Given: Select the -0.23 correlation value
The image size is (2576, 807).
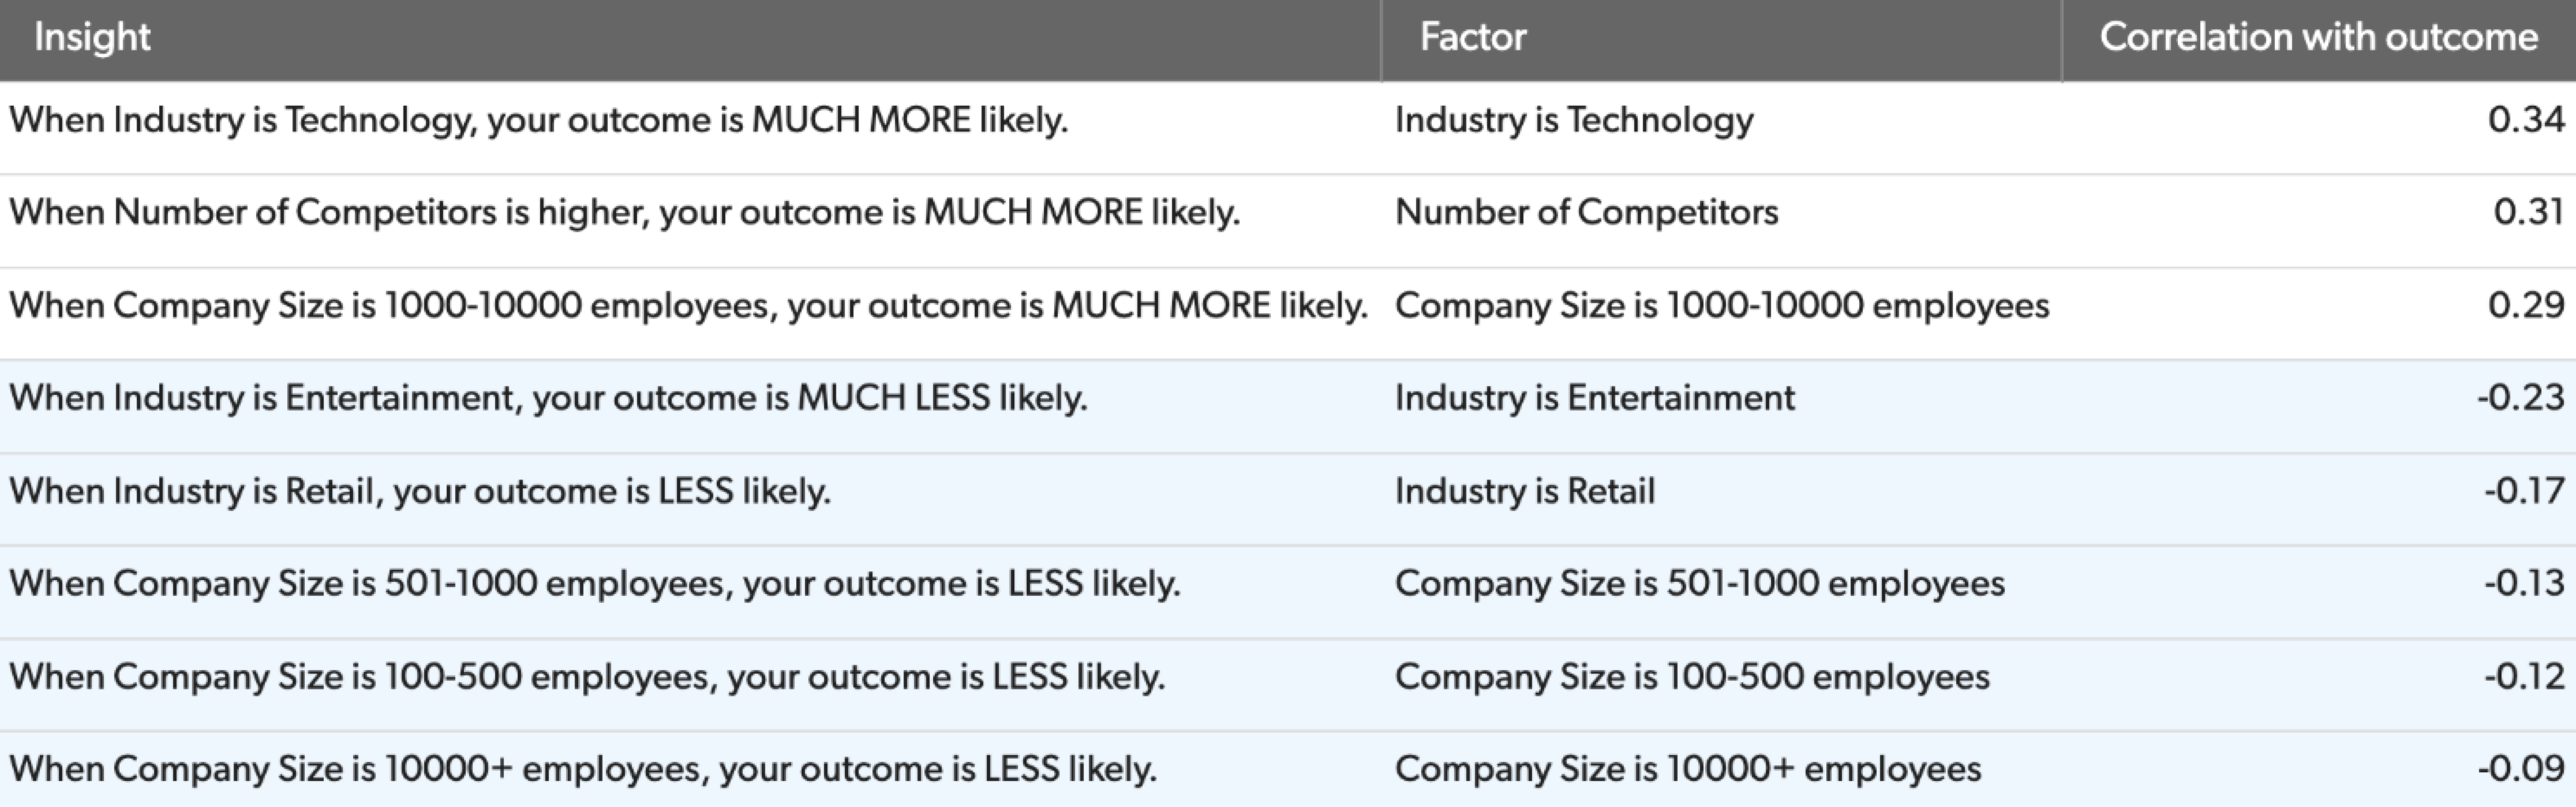Looking at the screenshot, I should coord(2521,398).
